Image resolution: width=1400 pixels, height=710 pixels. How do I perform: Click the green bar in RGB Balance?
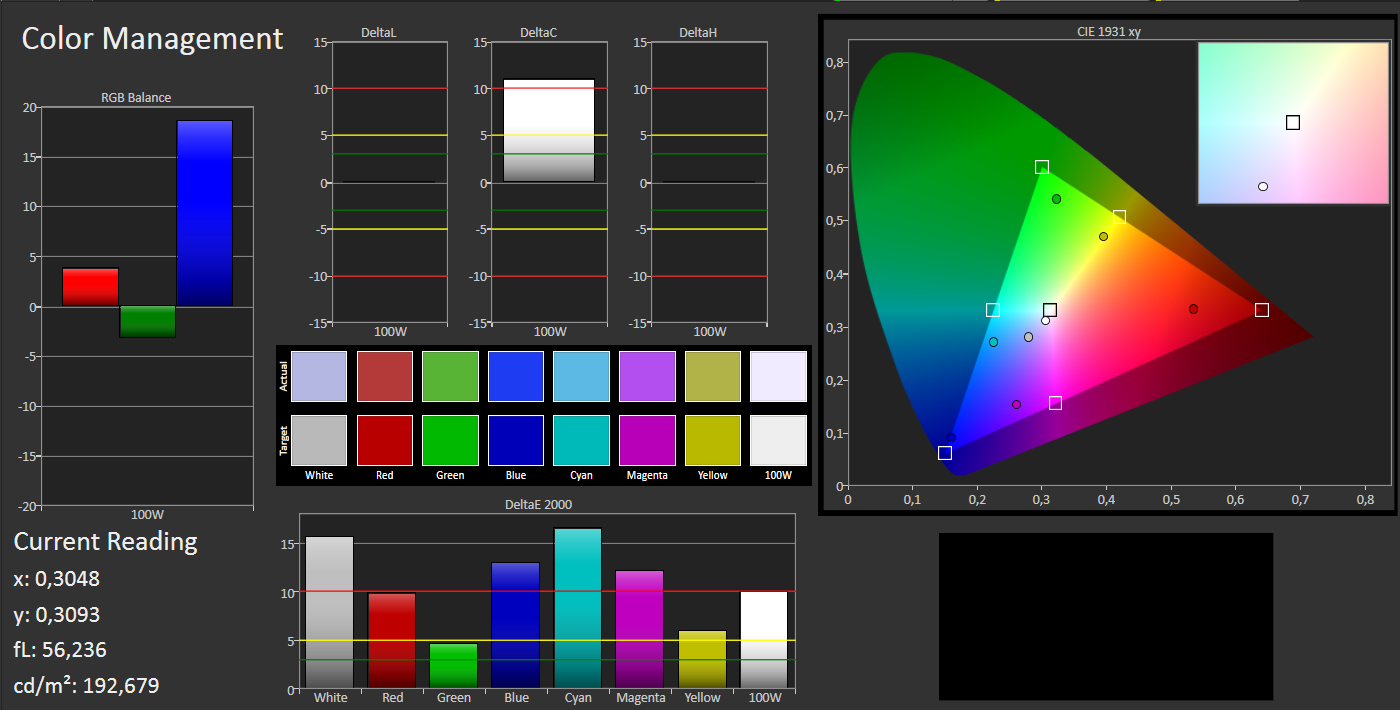coord(147,321)
